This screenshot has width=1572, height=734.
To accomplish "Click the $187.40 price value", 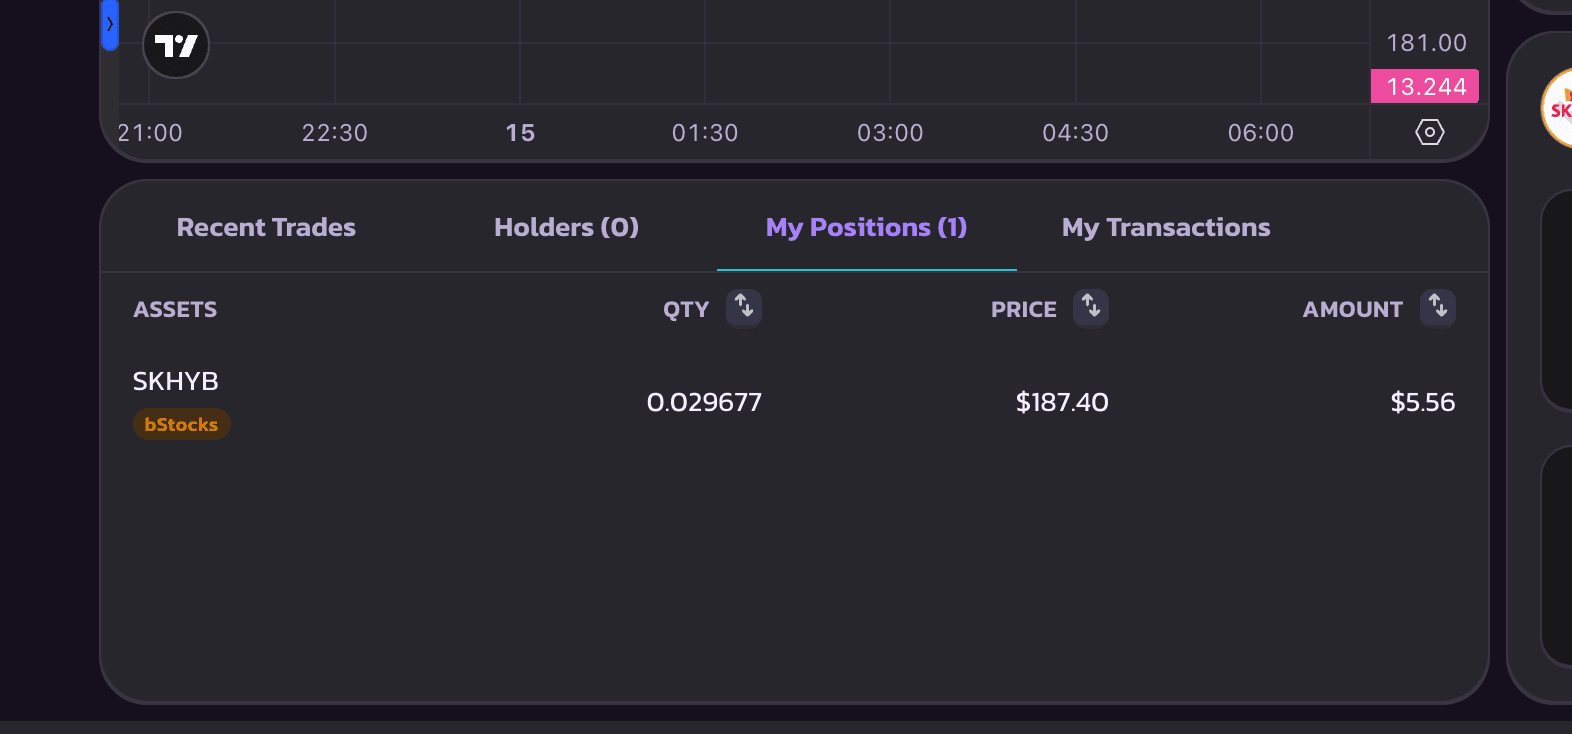I will click(1062, 402).
